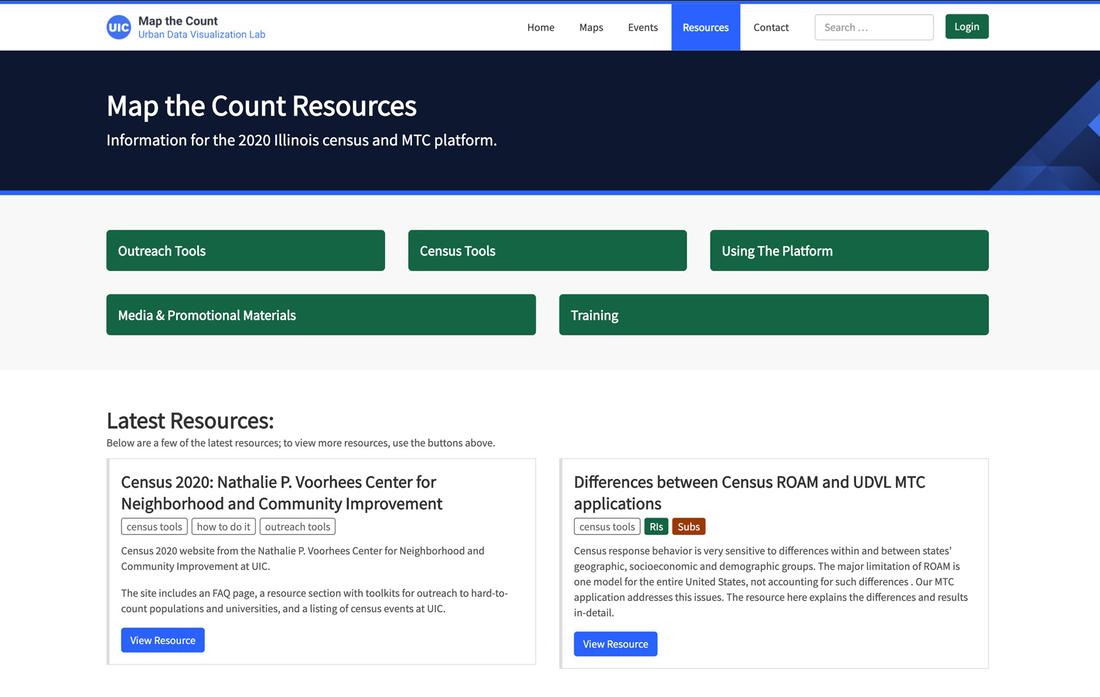The height and width of the screenshot is (697, 1100).
Task: Click the Login button
Action: click(966, 25)
